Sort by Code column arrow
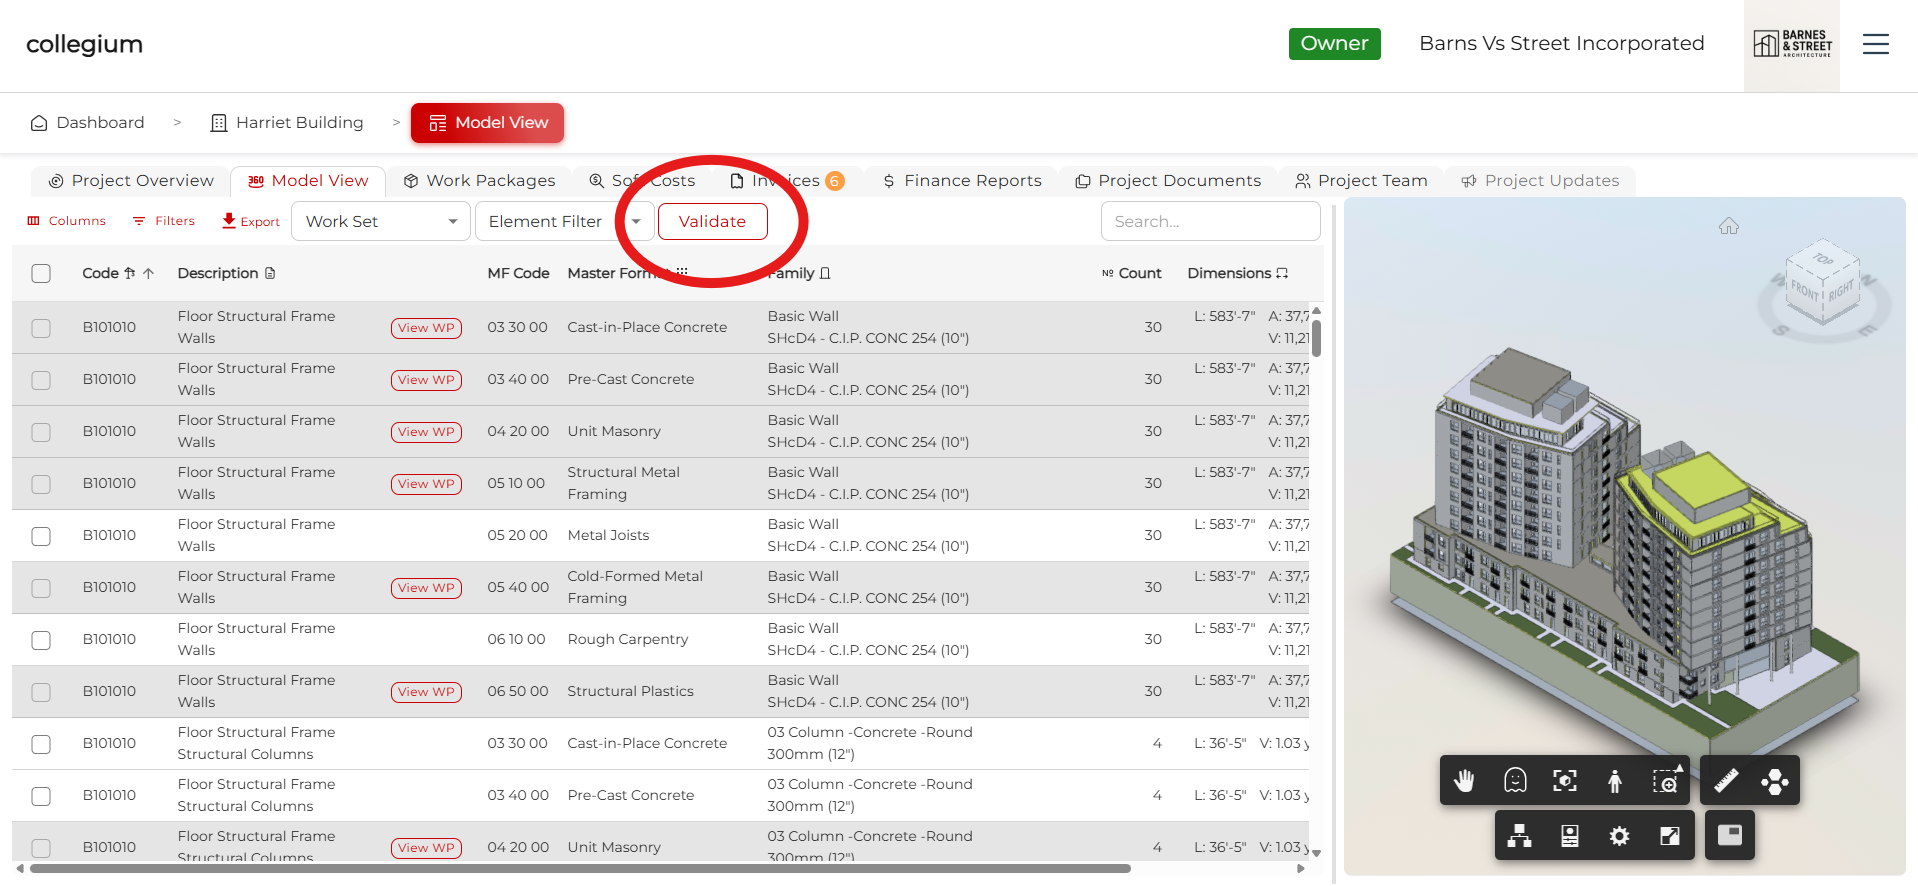This screenshot has width=1918, height=886. point(148,273)
